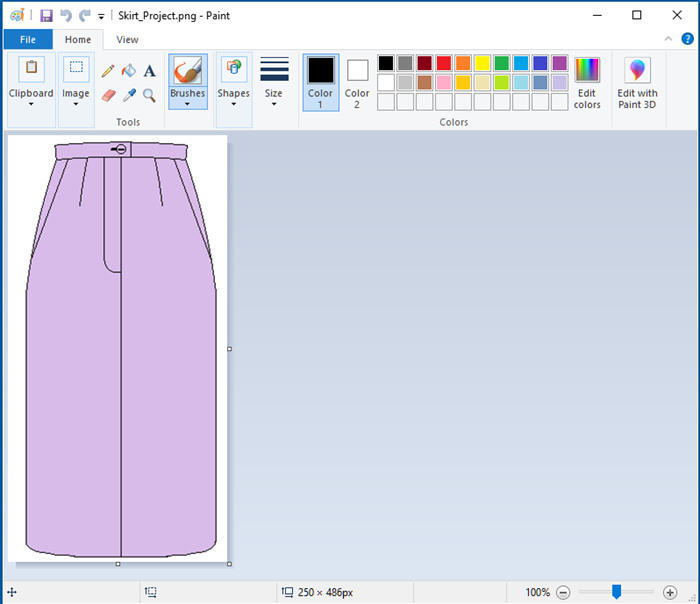Click the Save icon in quick access toolbar
This screenshot has width=700, height=604.
pos(46,16)
